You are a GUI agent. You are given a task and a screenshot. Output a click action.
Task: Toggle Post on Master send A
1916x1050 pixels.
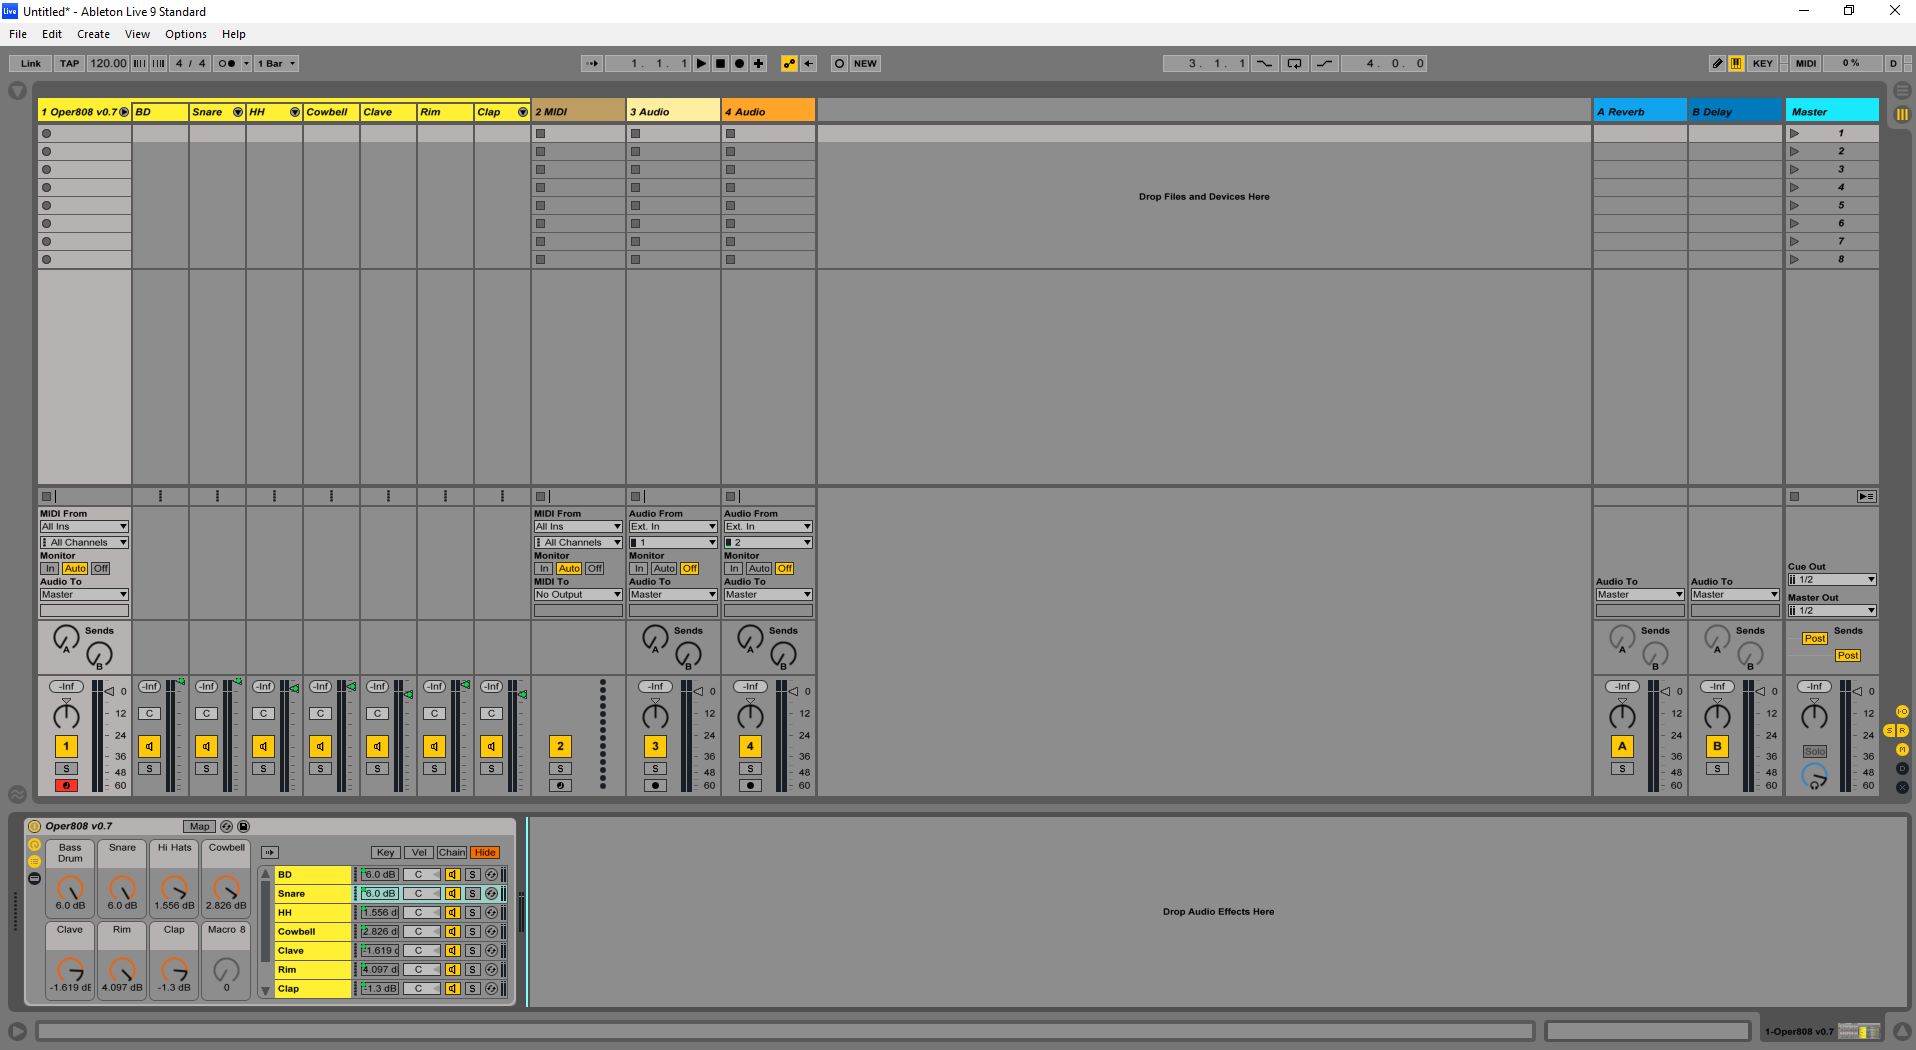click(1814, 638)
